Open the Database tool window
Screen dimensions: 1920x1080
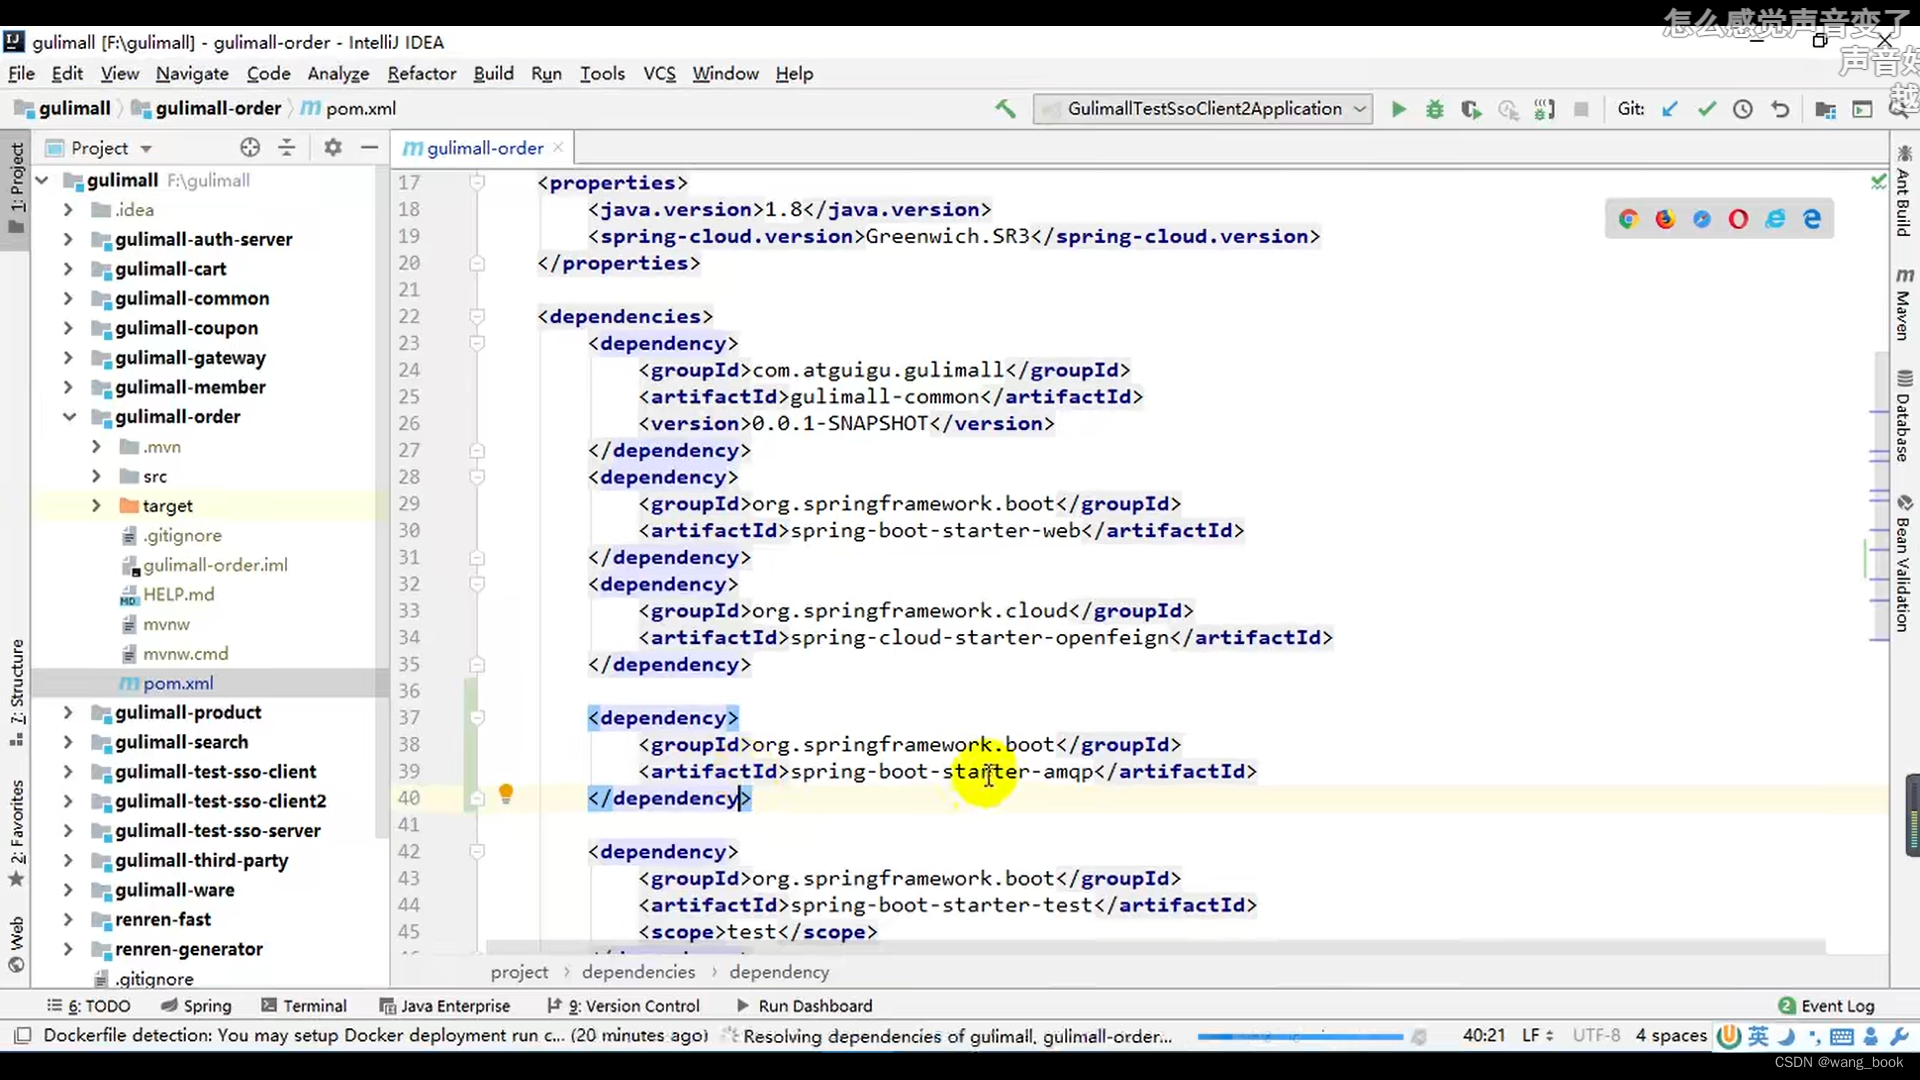1903,416
